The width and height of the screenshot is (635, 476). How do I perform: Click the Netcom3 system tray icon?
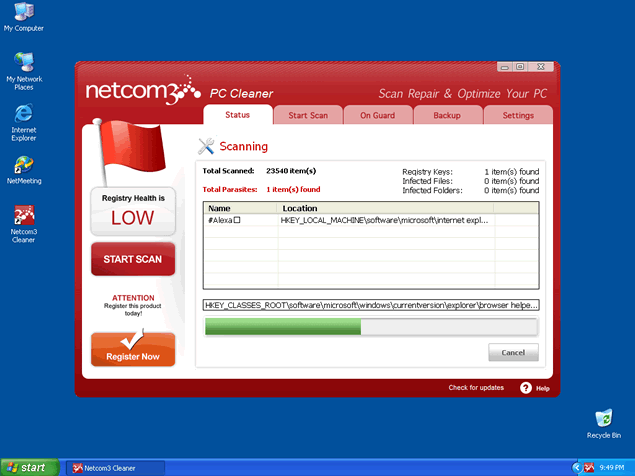coord(590,467)
